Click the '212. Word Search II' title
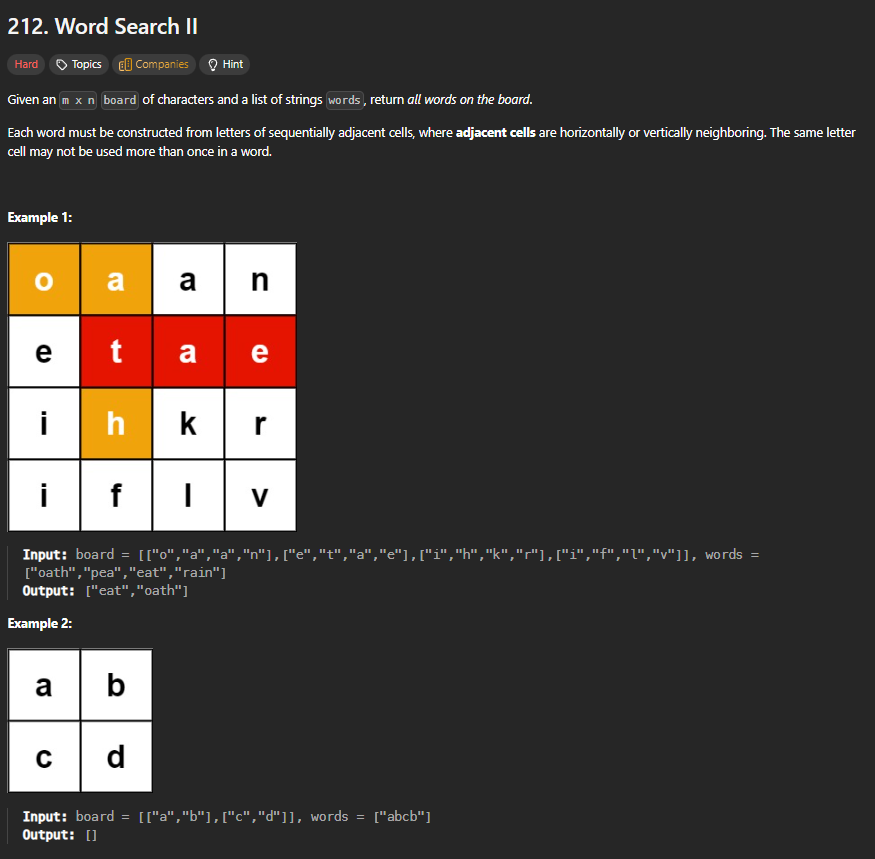Image resolution: width=875 pixels, height=859 pixels. [103, 26]
